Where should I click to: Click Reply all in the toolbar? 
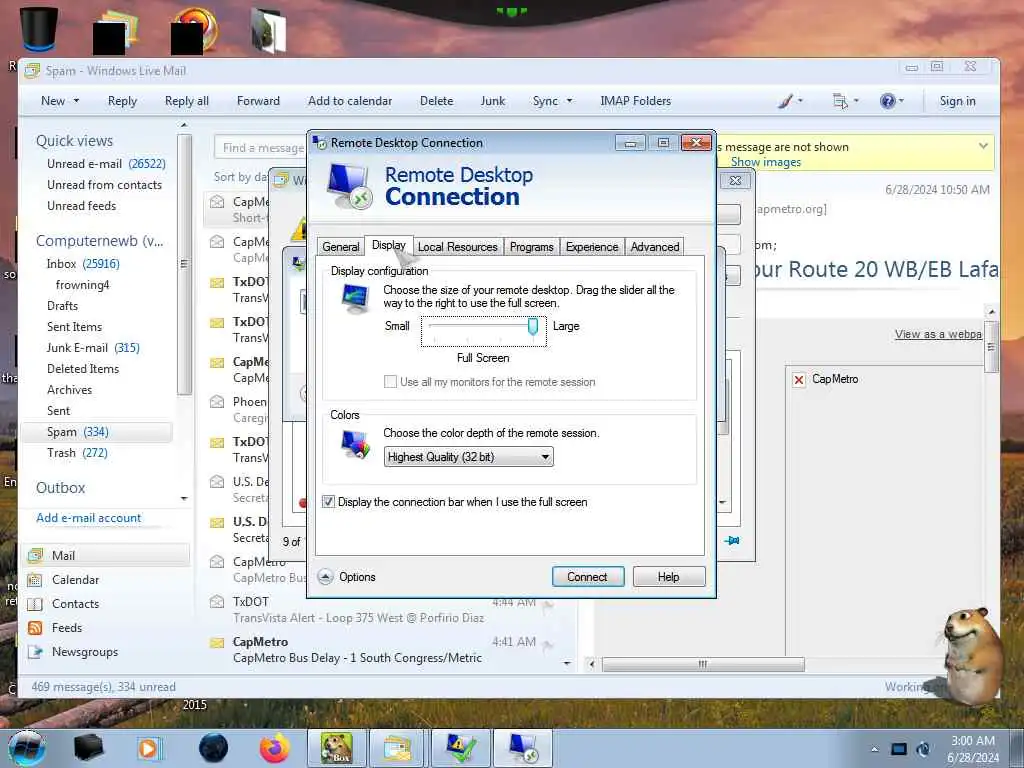tap(187, 101)
